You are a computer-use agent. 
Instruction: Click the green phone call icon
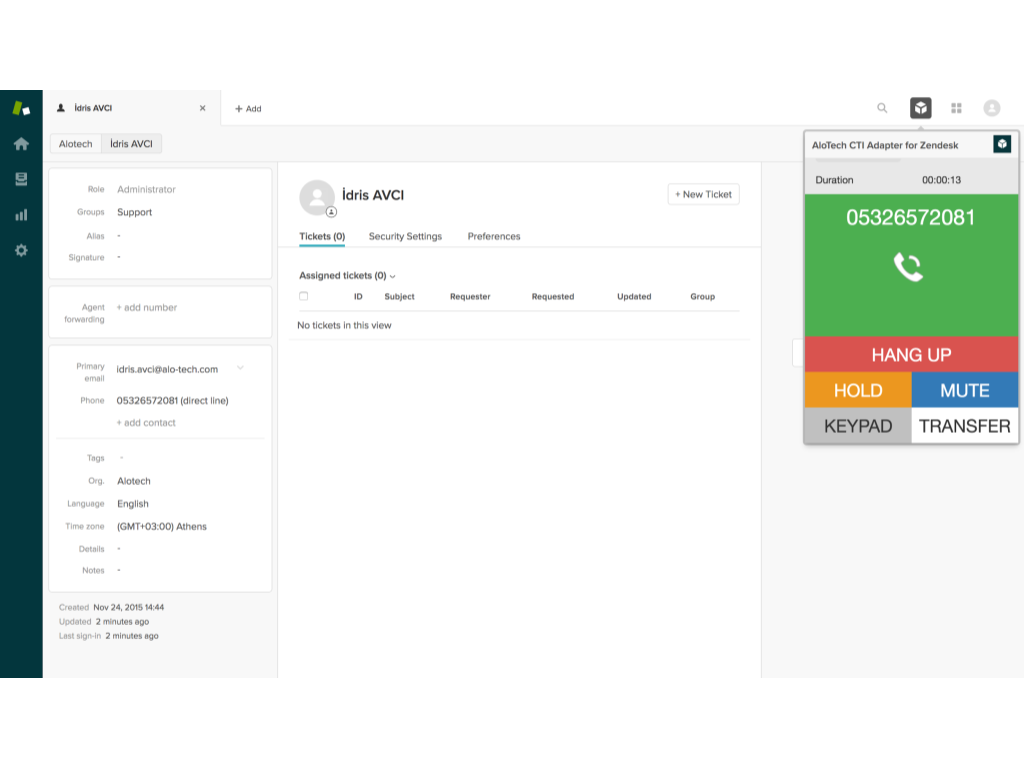coord(908,267)
